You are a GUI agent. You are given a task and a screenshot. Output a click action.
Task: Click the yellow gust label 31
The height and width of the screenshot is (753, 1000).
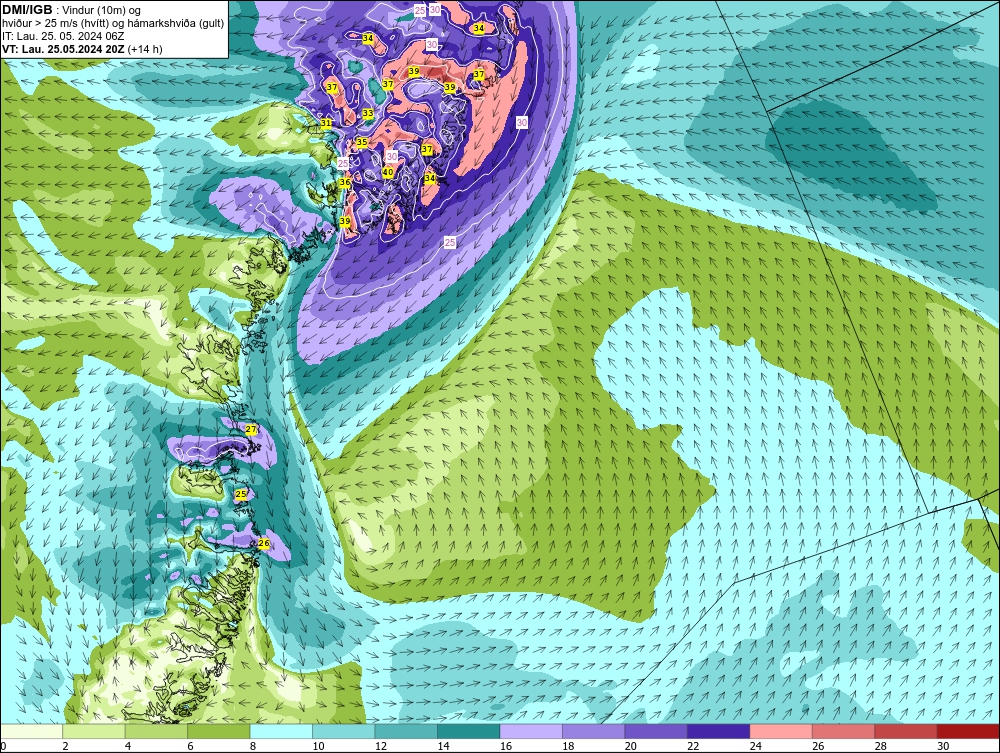tap(326, 123)
